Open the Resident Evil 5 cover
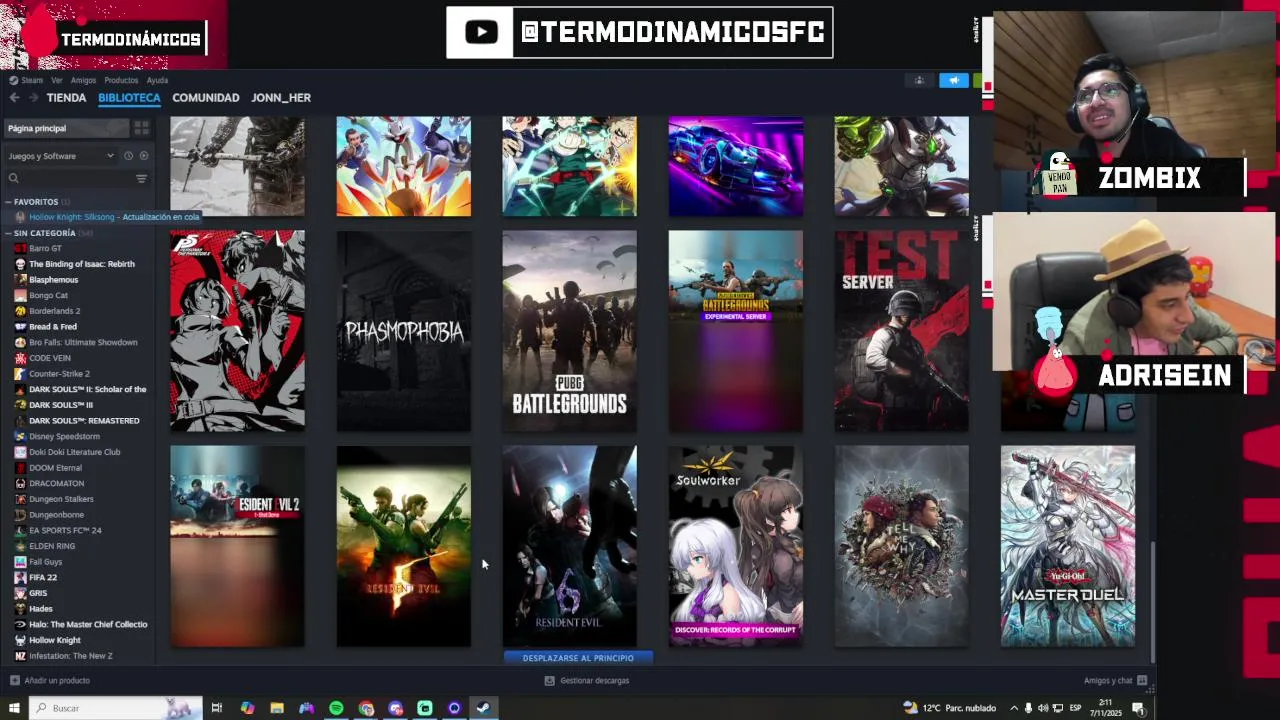 pyautogui.click(x=403, y=546)
